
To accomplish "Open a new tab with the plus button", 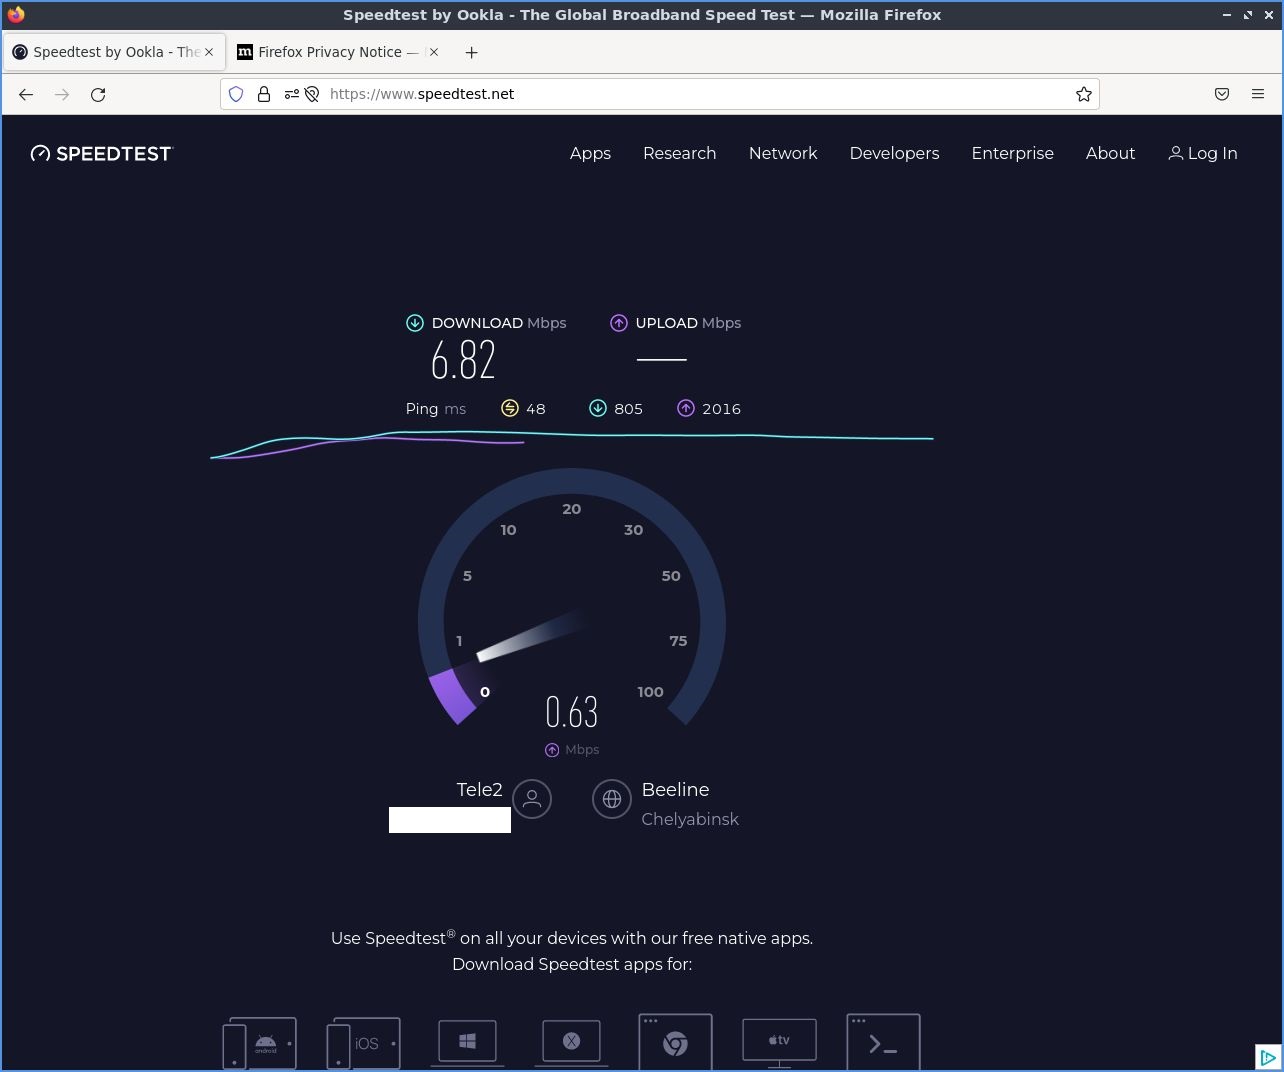I will click(x=472, y=52).
